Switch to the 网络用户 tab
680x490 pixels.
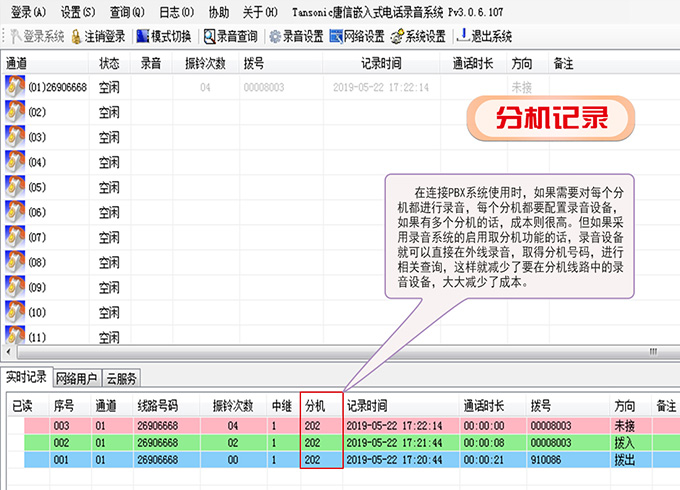click(x=76, y=379)
